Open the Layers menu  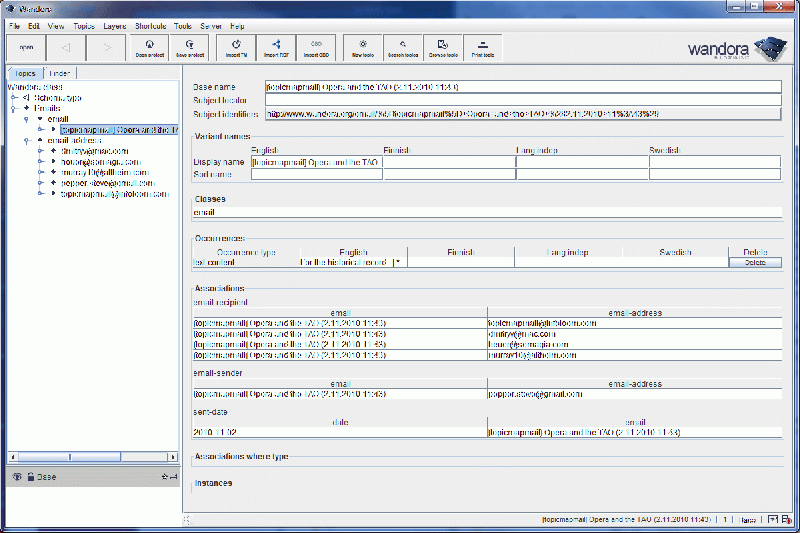pos(114,24)
